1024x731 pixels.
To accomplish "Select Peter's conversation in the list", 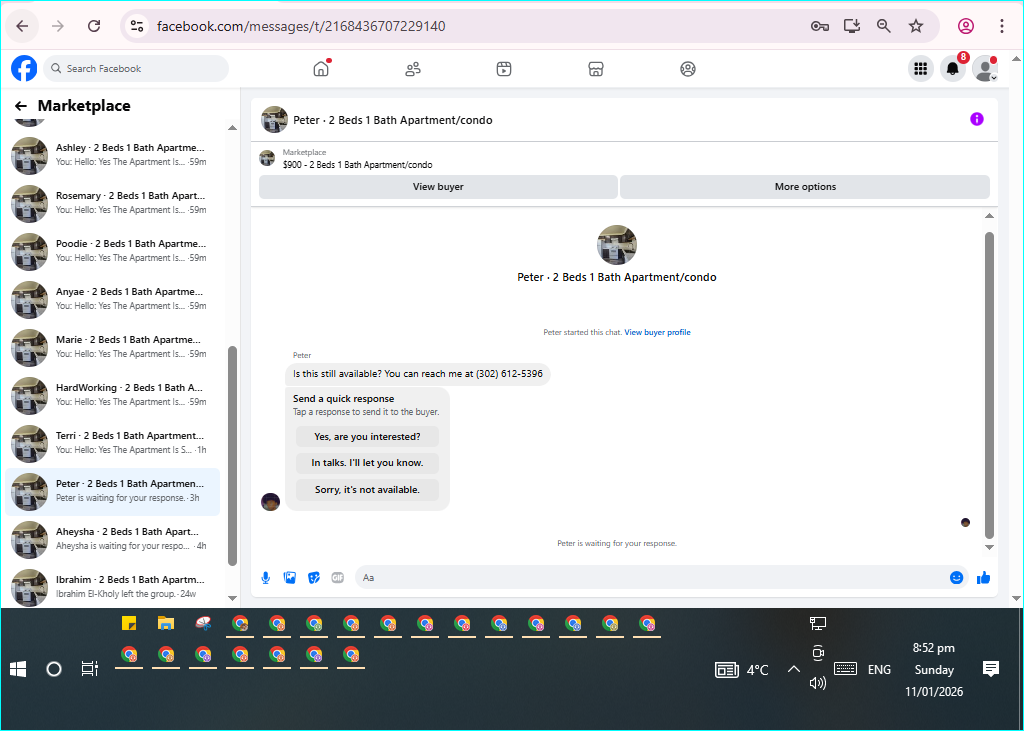I will point(112,491).
